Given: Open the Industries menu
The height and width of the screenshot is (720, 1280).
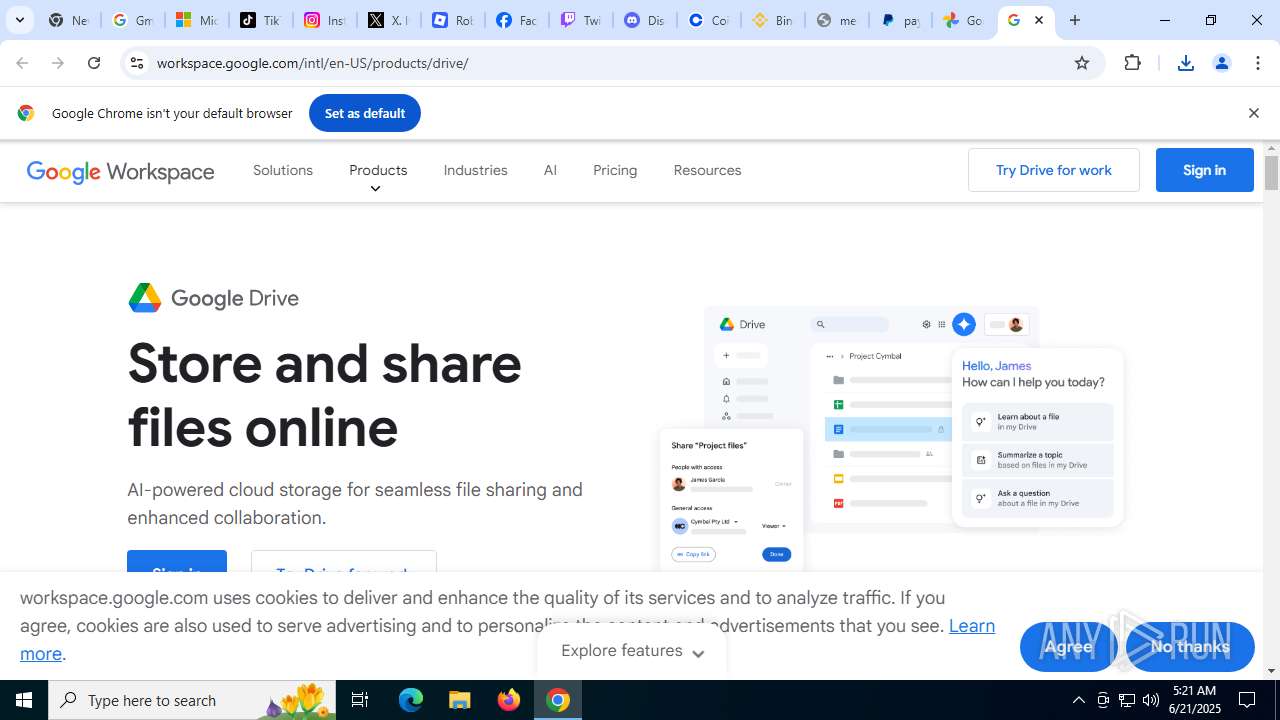Looking at the screenshot, I should click(x=476, y=170).
